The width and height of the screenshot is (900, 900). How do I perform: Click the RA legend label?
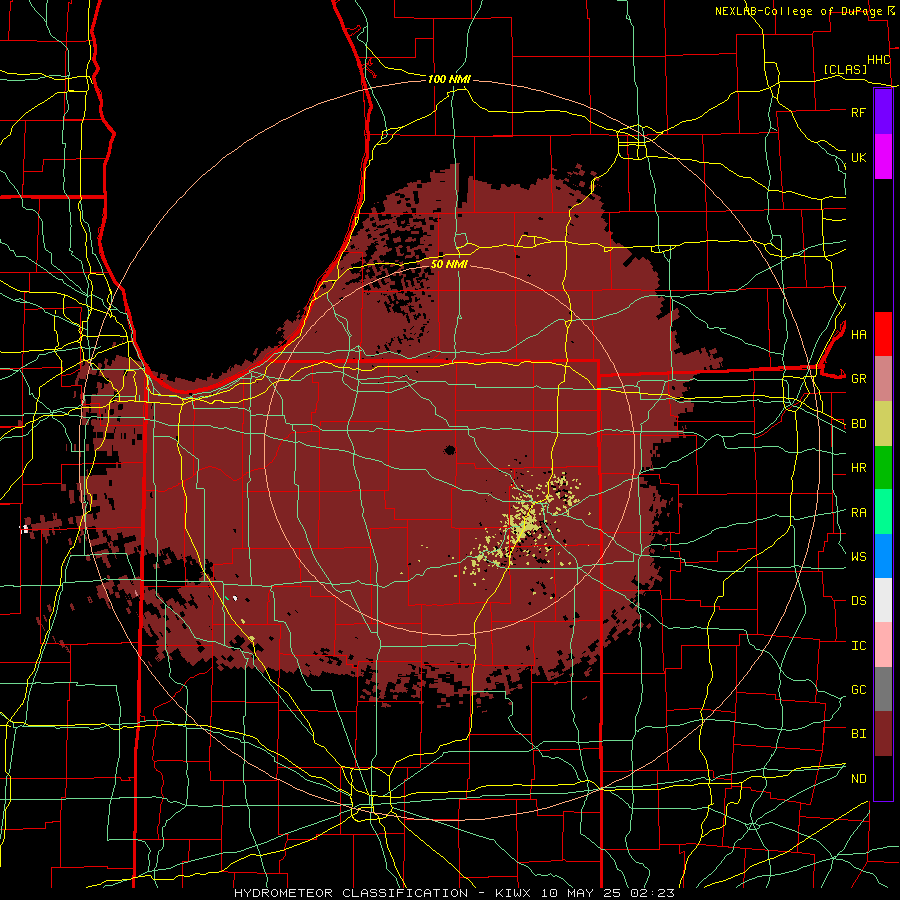click(x=858, y=513)
